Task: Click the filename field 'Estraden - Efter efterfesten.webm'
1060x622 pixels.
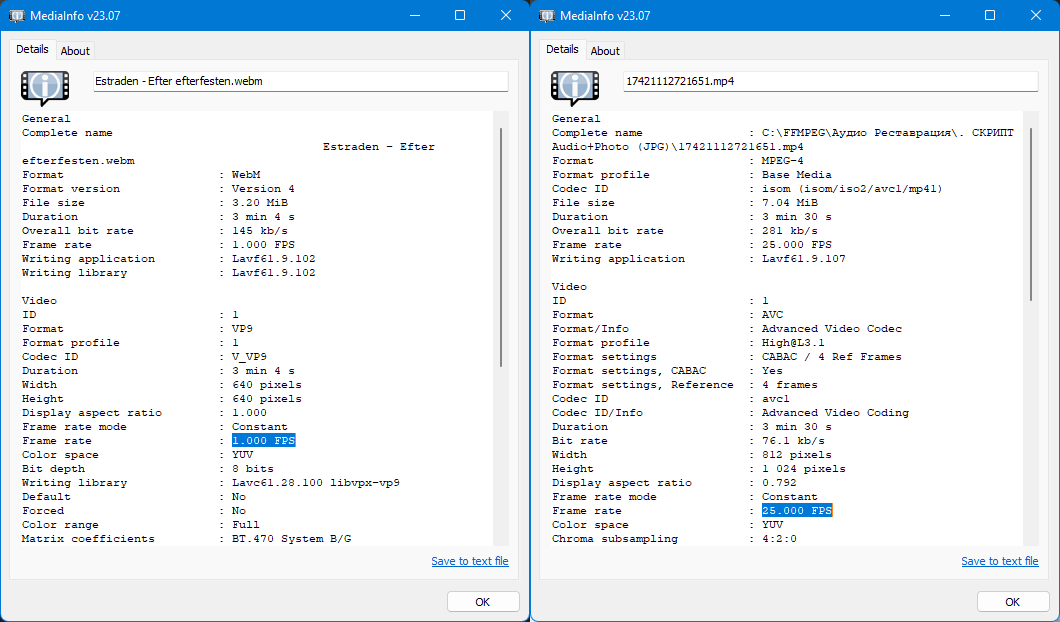Action: pyautogui.click(x=301, y=81)
